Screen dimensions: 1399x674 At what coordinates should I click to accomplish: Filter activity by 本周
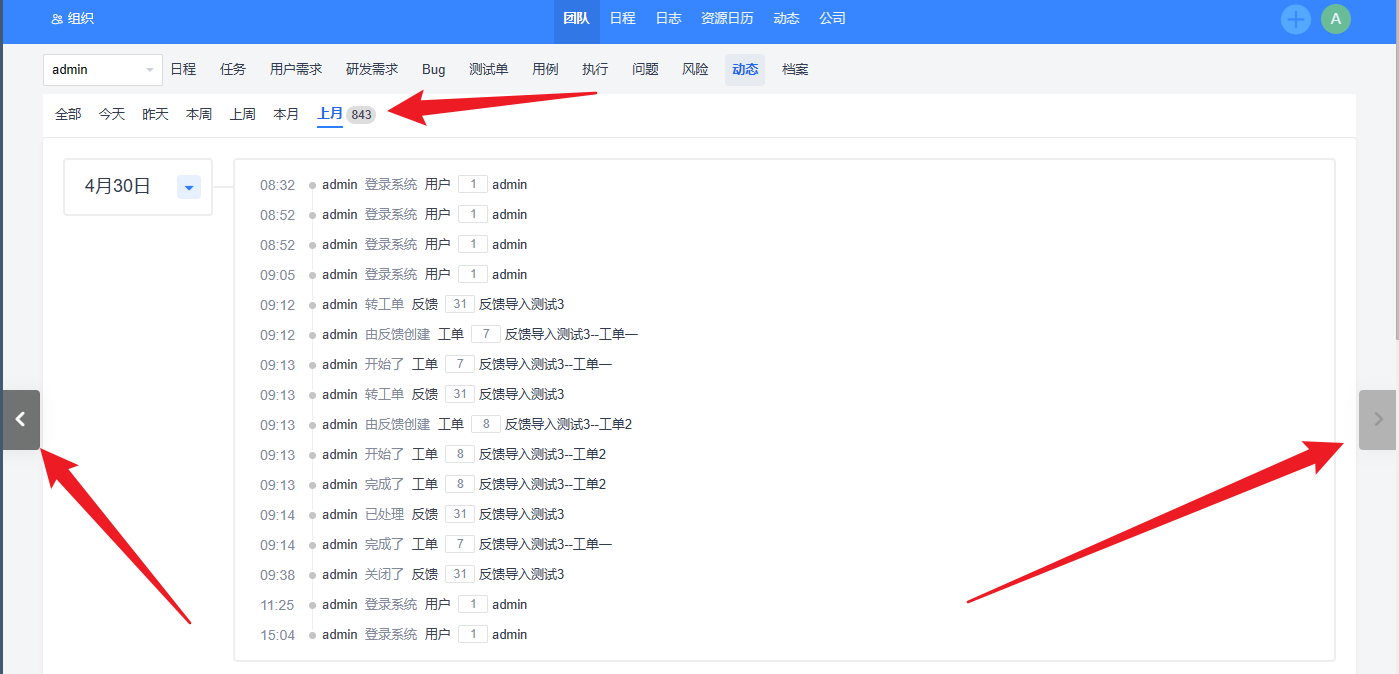click(198, 115)
